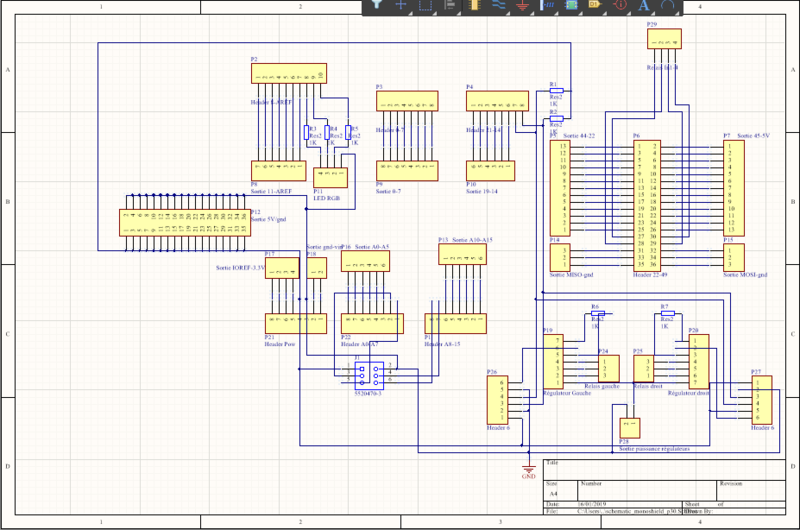Click the red directive marker icon
This screenshot has width=800, height=530.
[x=619, y=5]
